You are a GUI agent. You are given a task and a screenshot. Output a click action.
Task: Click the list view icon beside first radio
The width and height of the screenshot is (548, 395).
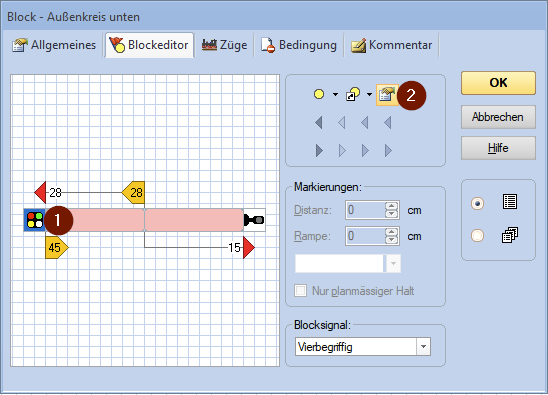510,202
